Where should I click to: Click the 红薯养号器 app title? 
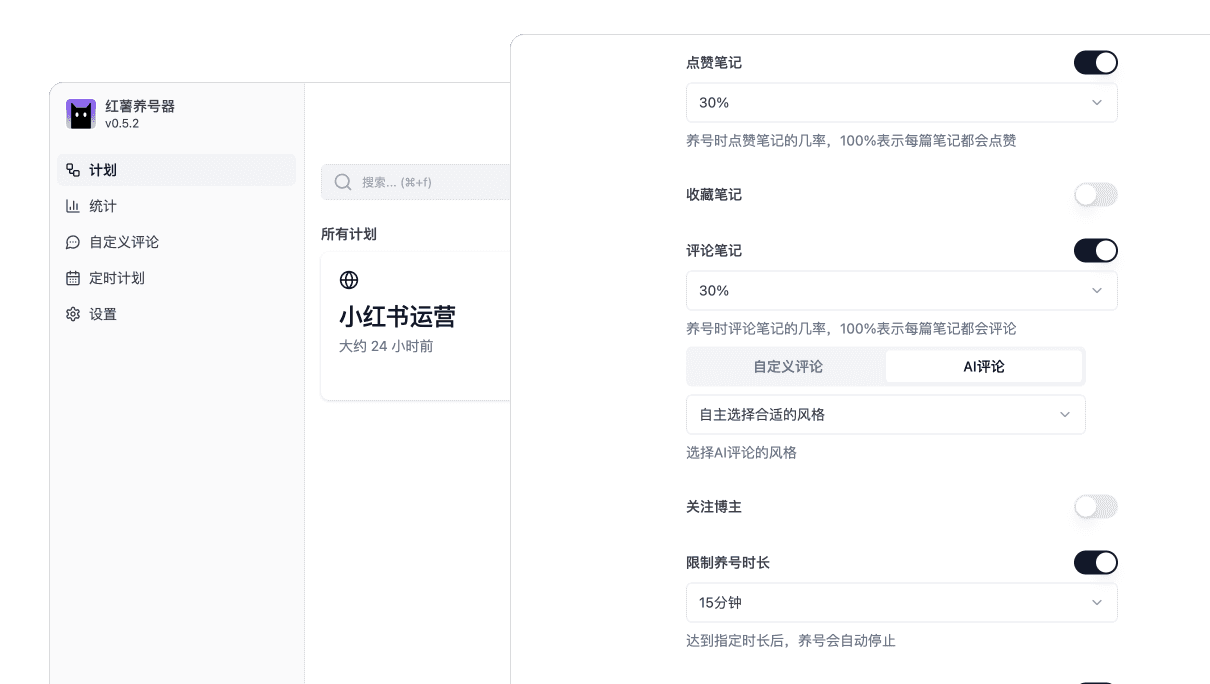click(x=140, y=106)
